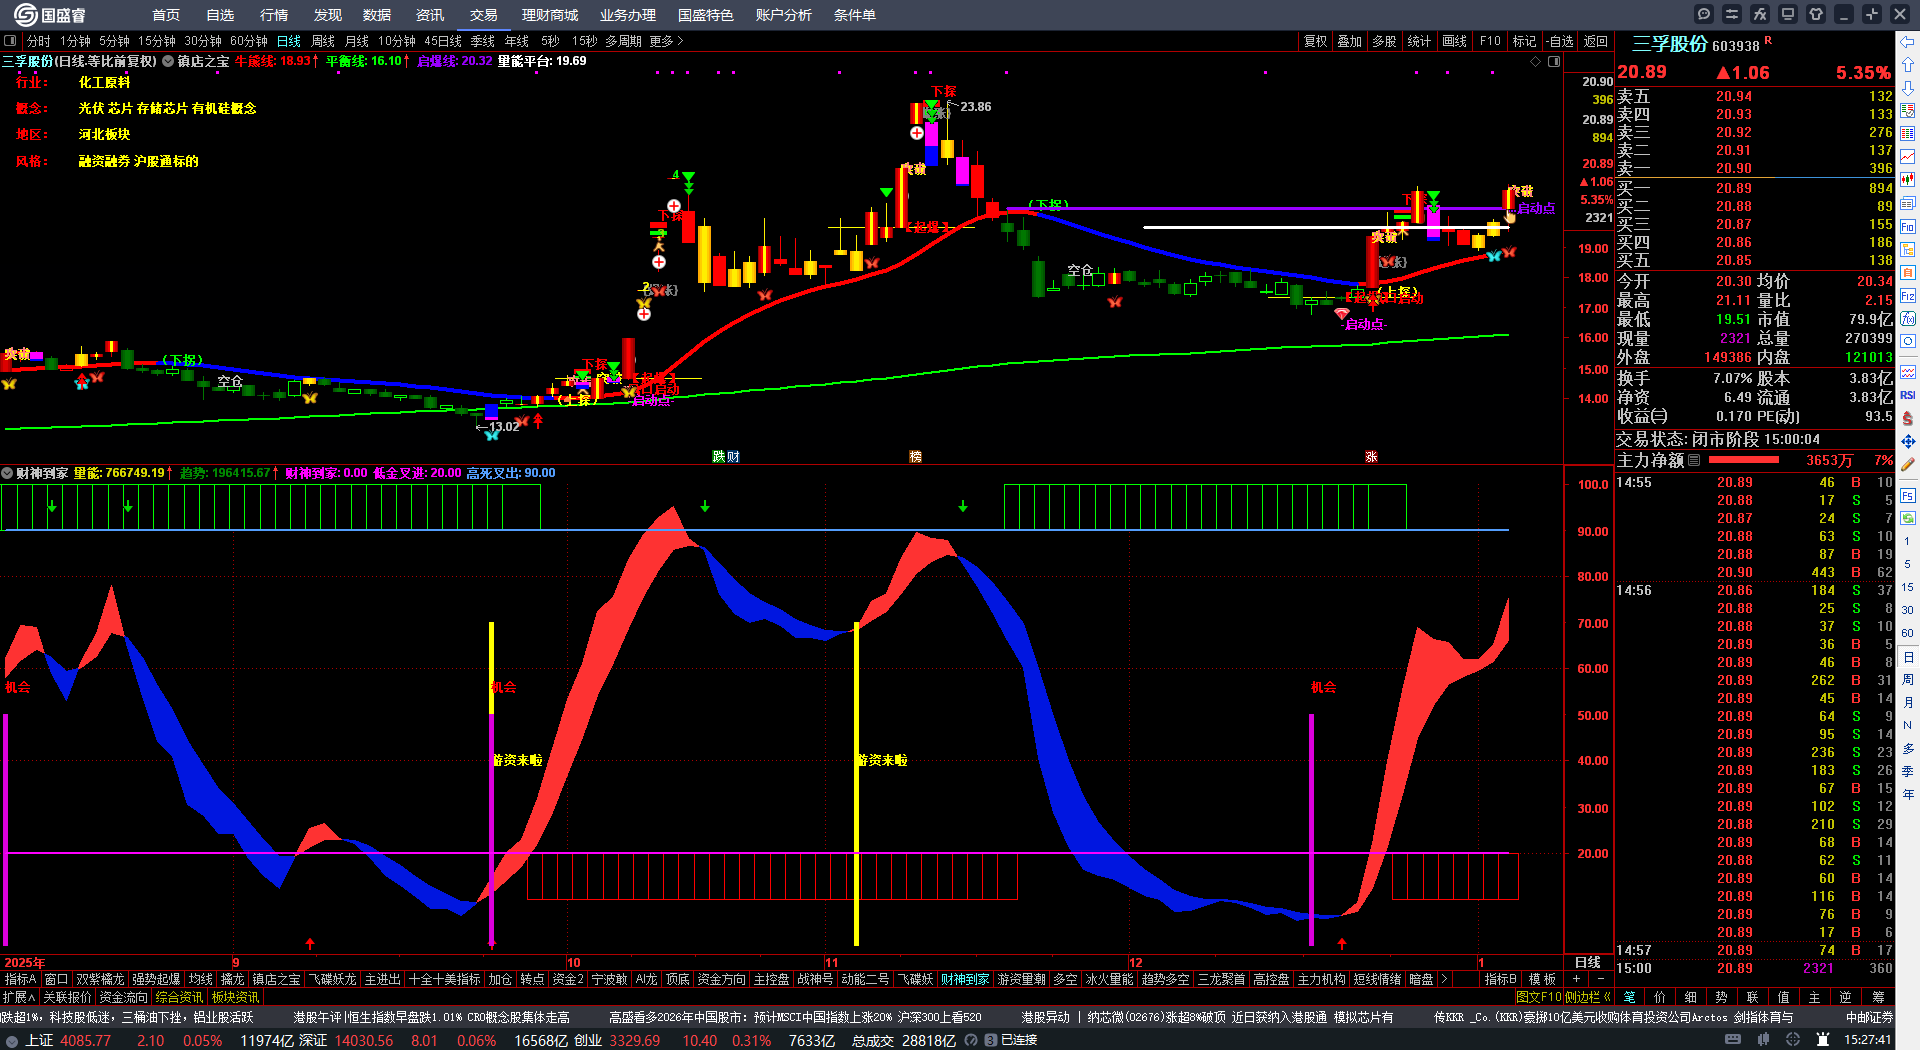The width and height of the screenshot is (1920, 1050).
Task: Open the candlestick chart sidebar icon
Action: (x=1908, y=180)
